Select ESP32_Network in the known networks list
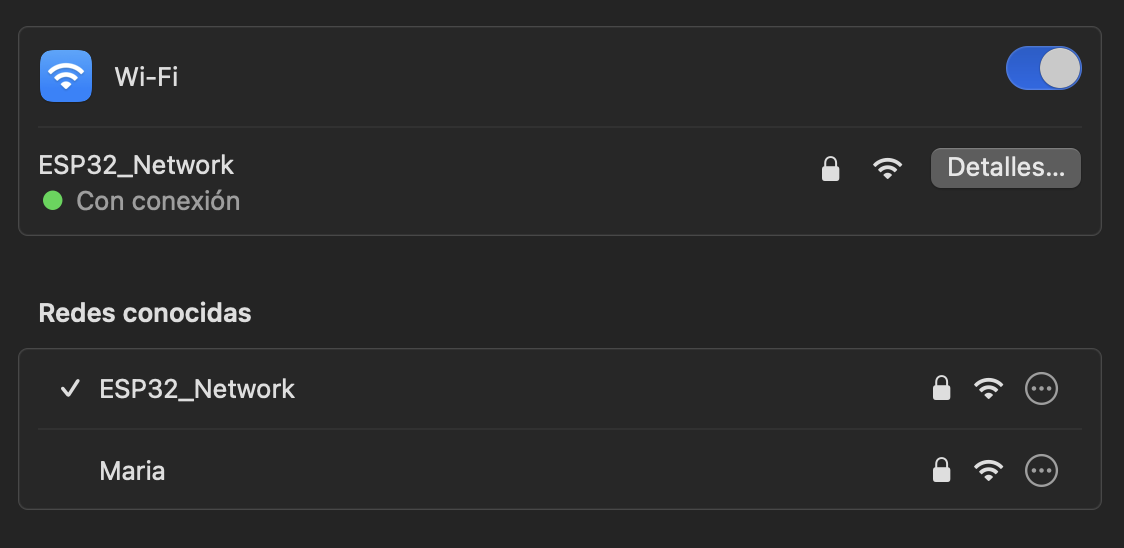The width and height of the screenshot is (1124, 548). point(197,389)
